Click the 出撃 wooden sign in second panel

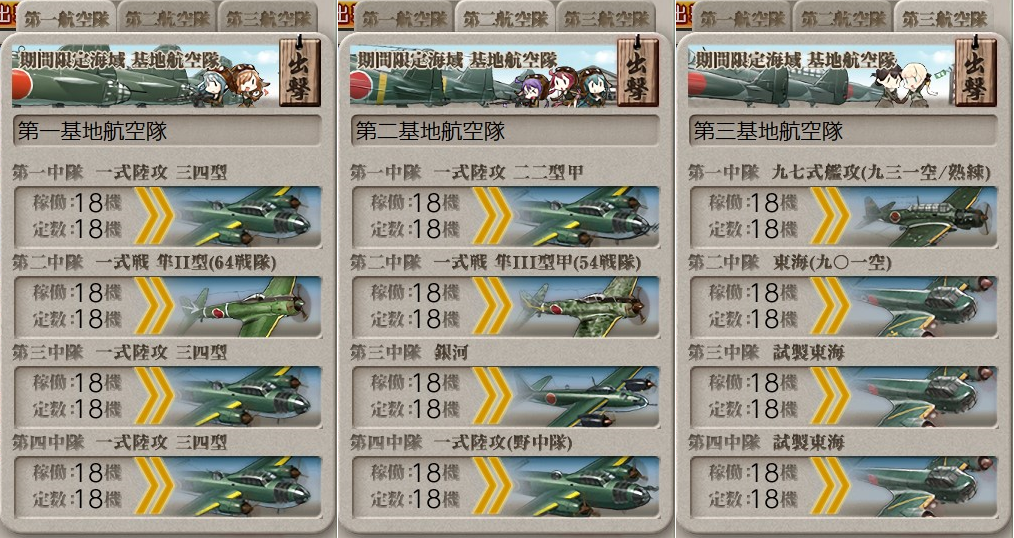[x=638, y=72]
